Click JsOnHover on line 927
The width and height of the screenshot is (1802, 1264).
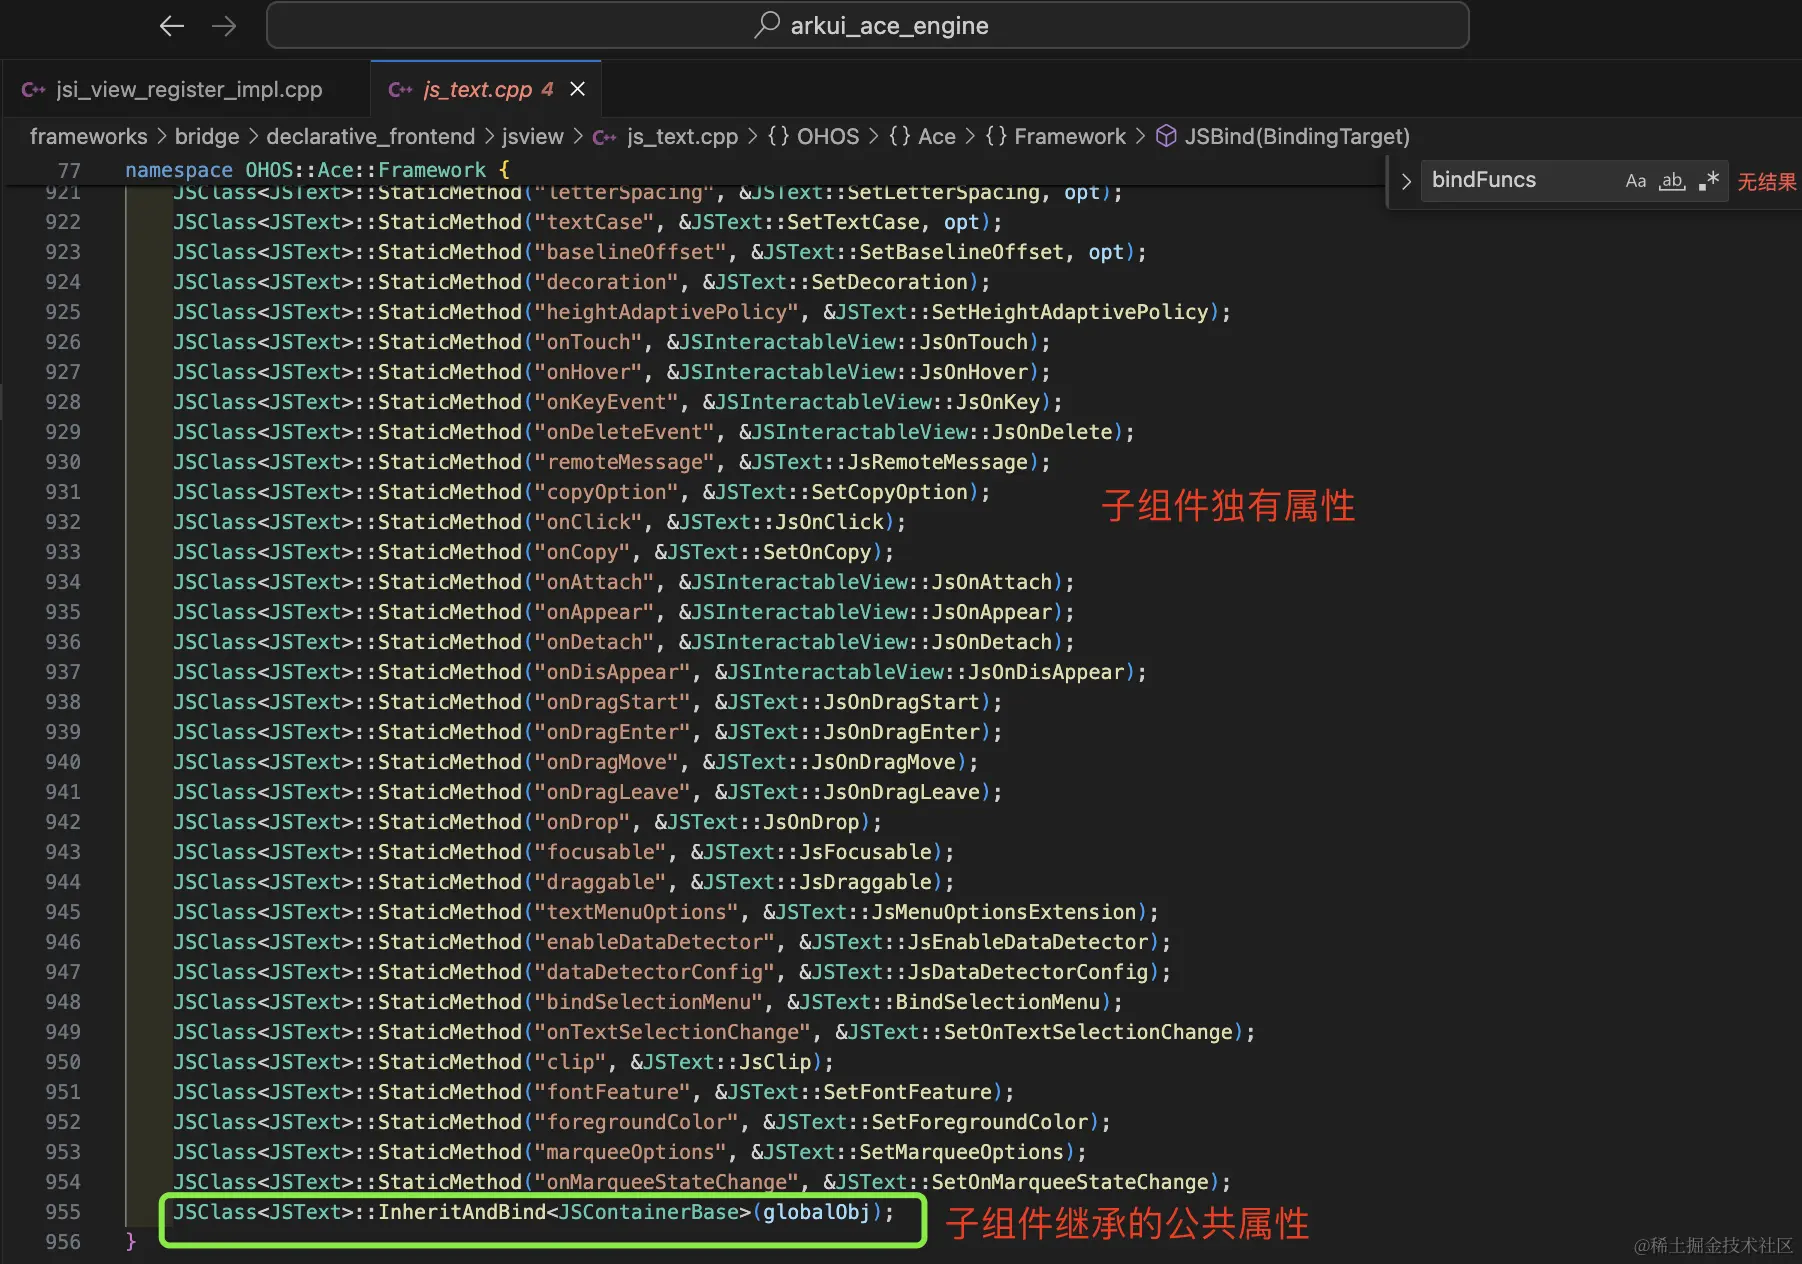pyautogui.click(x=973, y=372)
